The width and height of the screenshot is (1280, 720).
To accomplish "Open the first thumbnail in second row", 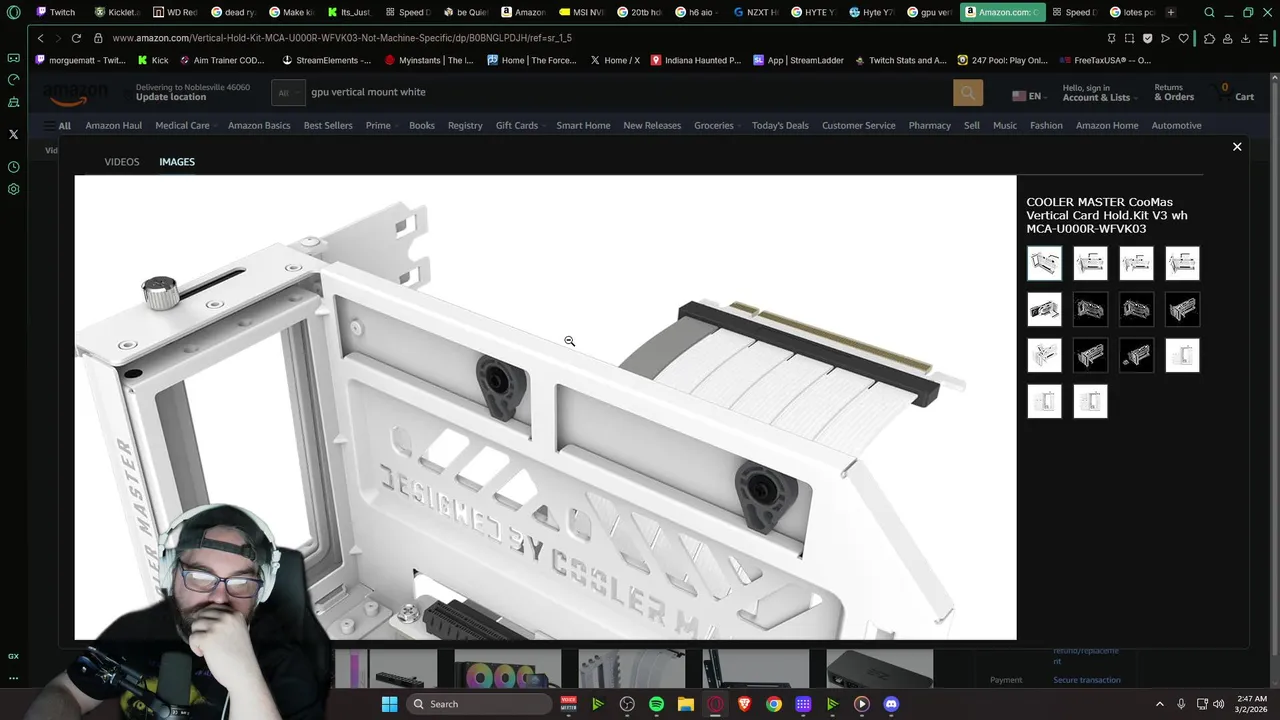I will [1044, 309].
